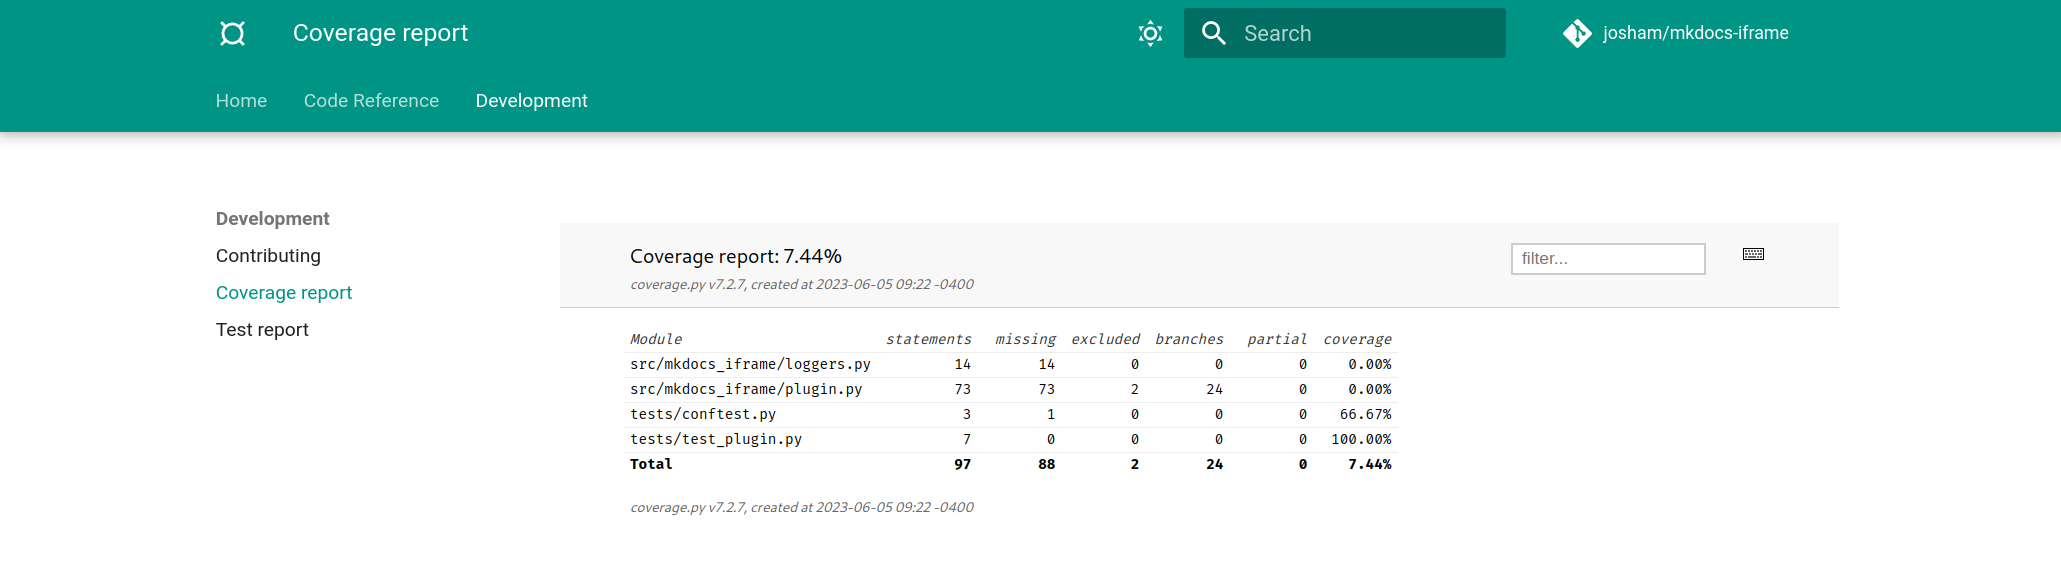Sort by the coverage column header
Viewport: 2061px width, 565px height.
coord(1357,340)
